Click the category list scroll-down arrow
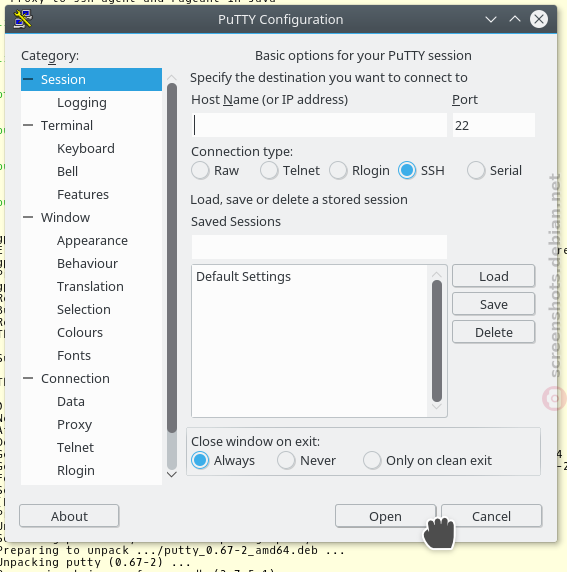This screenshot has height=572, width=567. point(172,474)
